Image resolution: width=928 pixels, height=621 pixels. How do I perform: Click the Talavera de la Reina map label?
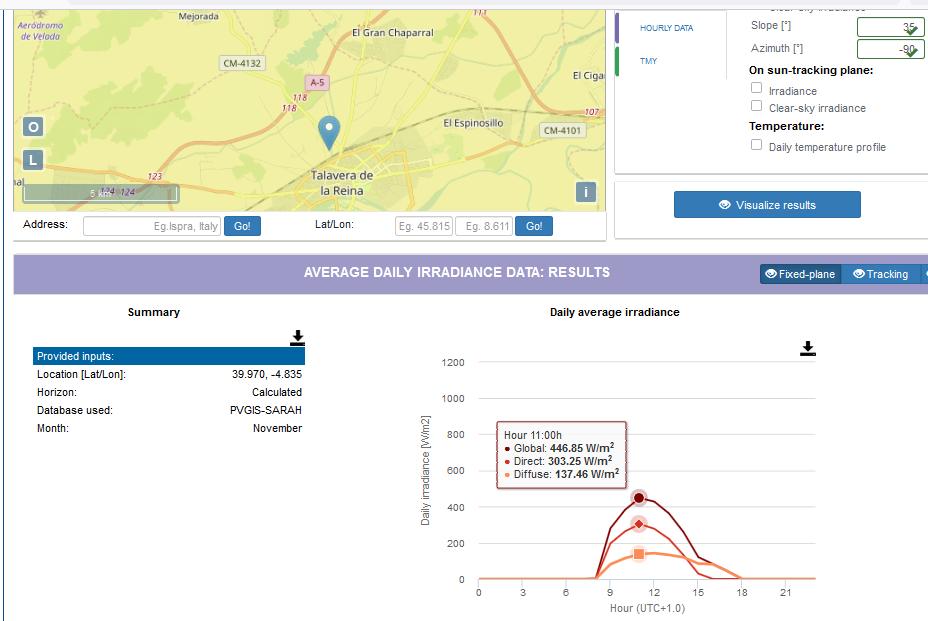[x=342, y=183]
